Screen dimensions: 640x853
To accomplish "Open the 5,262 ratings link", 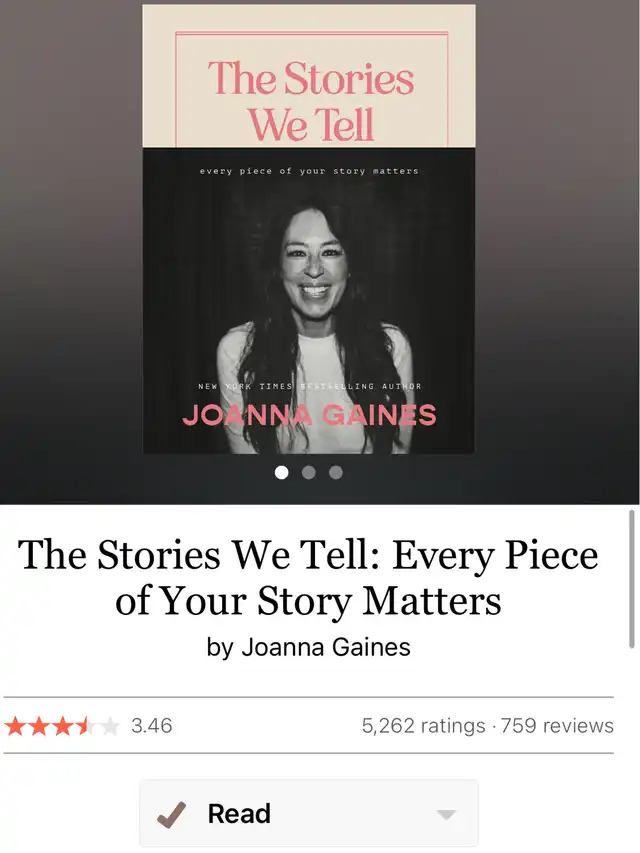I will click(423, 726).
